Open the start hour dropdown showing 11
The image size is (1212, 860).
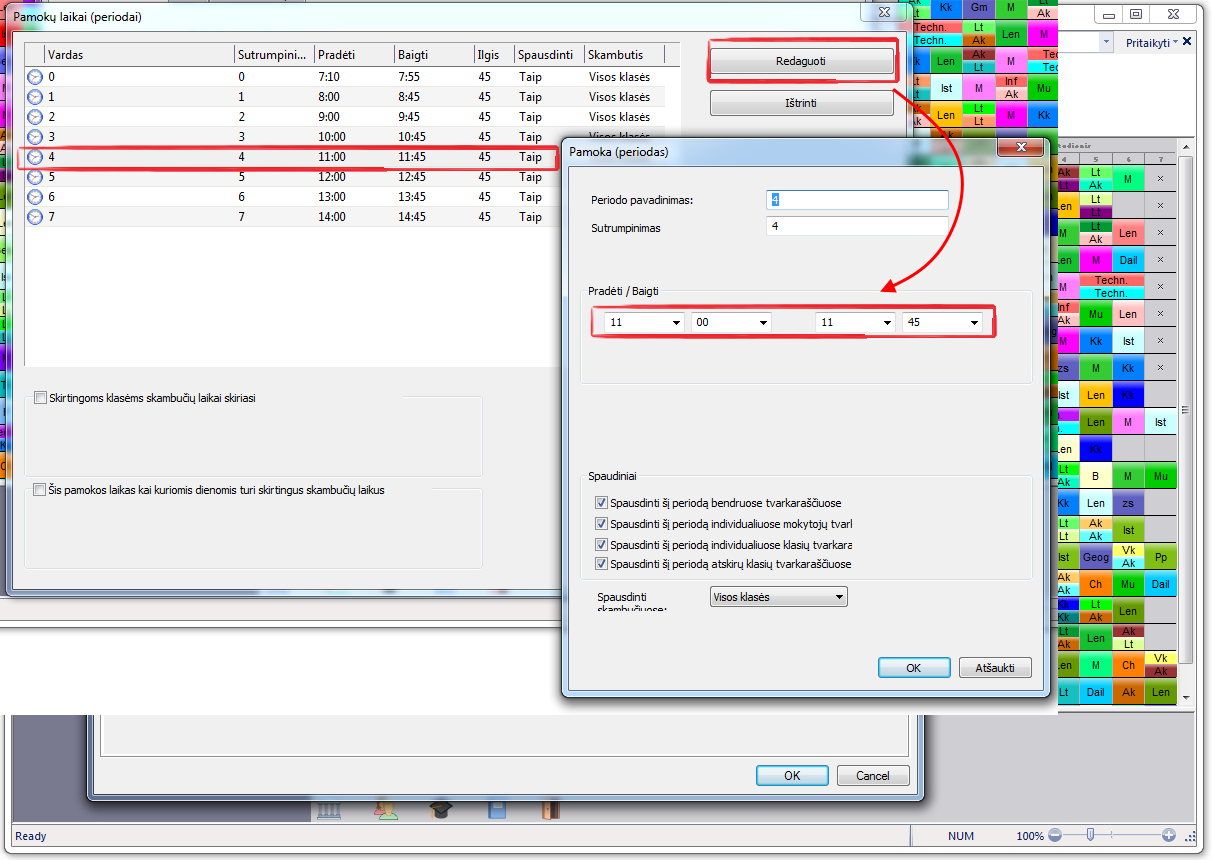(645, 323)
